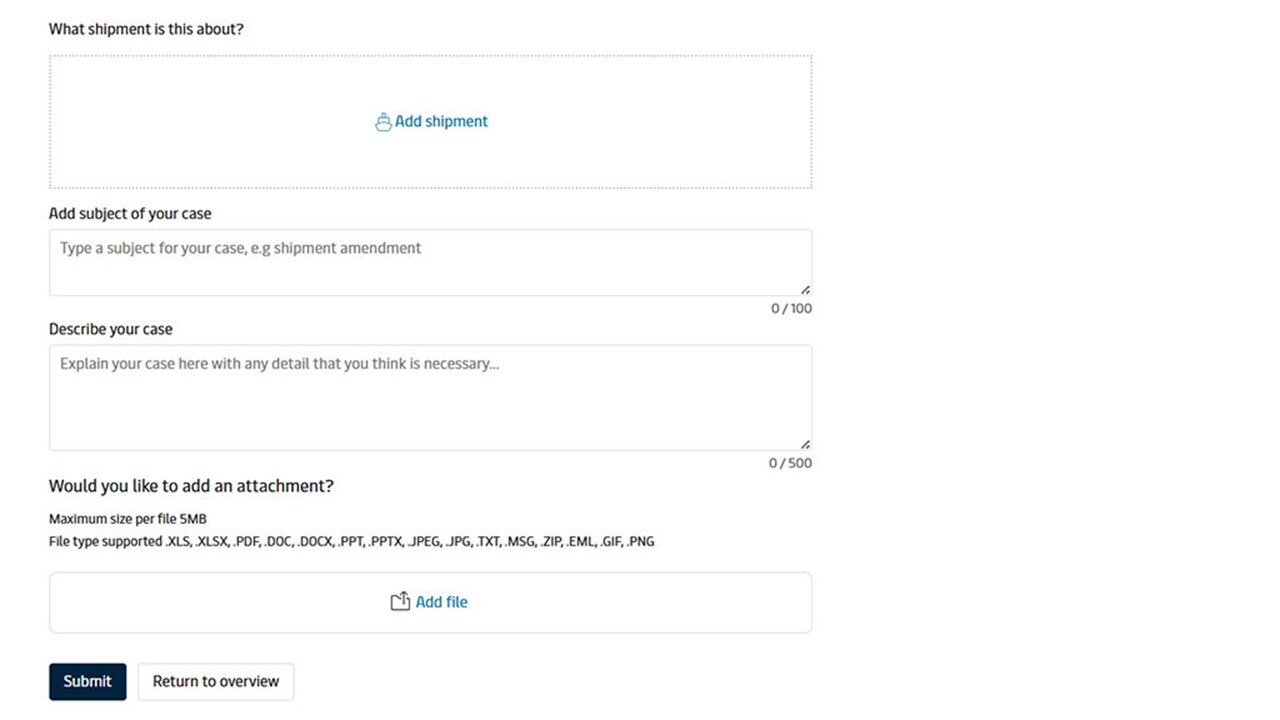The image size is (1280, 720).
Task: Click the subject input field
Action: click(x=430, y=260)
